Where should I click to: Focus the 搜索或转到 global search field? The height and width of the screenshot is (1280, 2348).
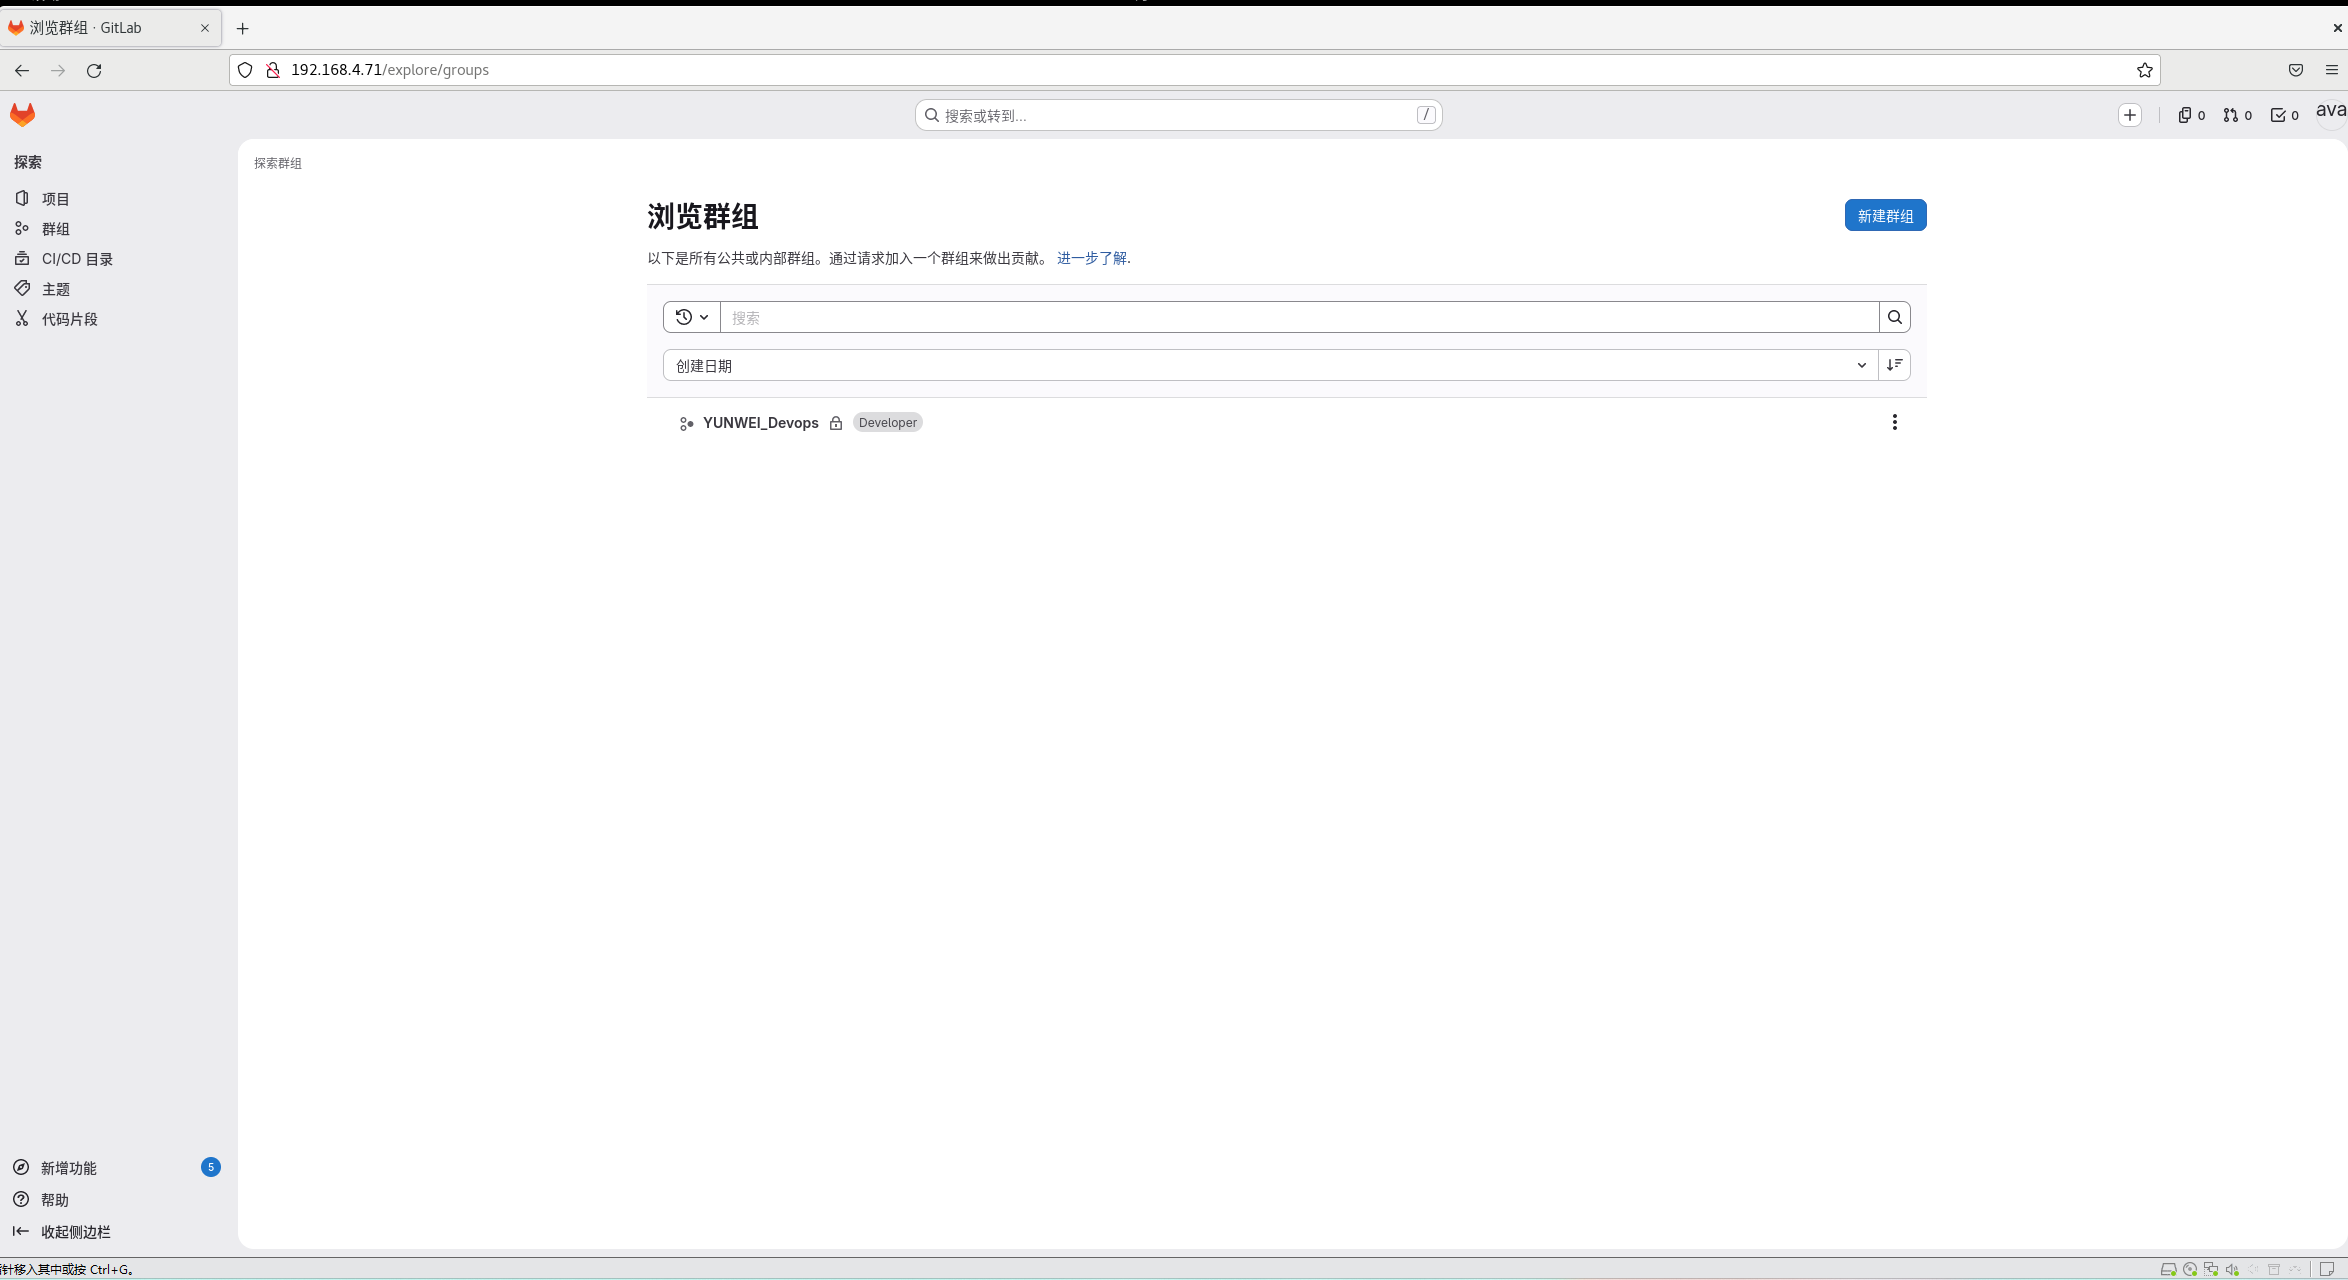point(1178,115)
